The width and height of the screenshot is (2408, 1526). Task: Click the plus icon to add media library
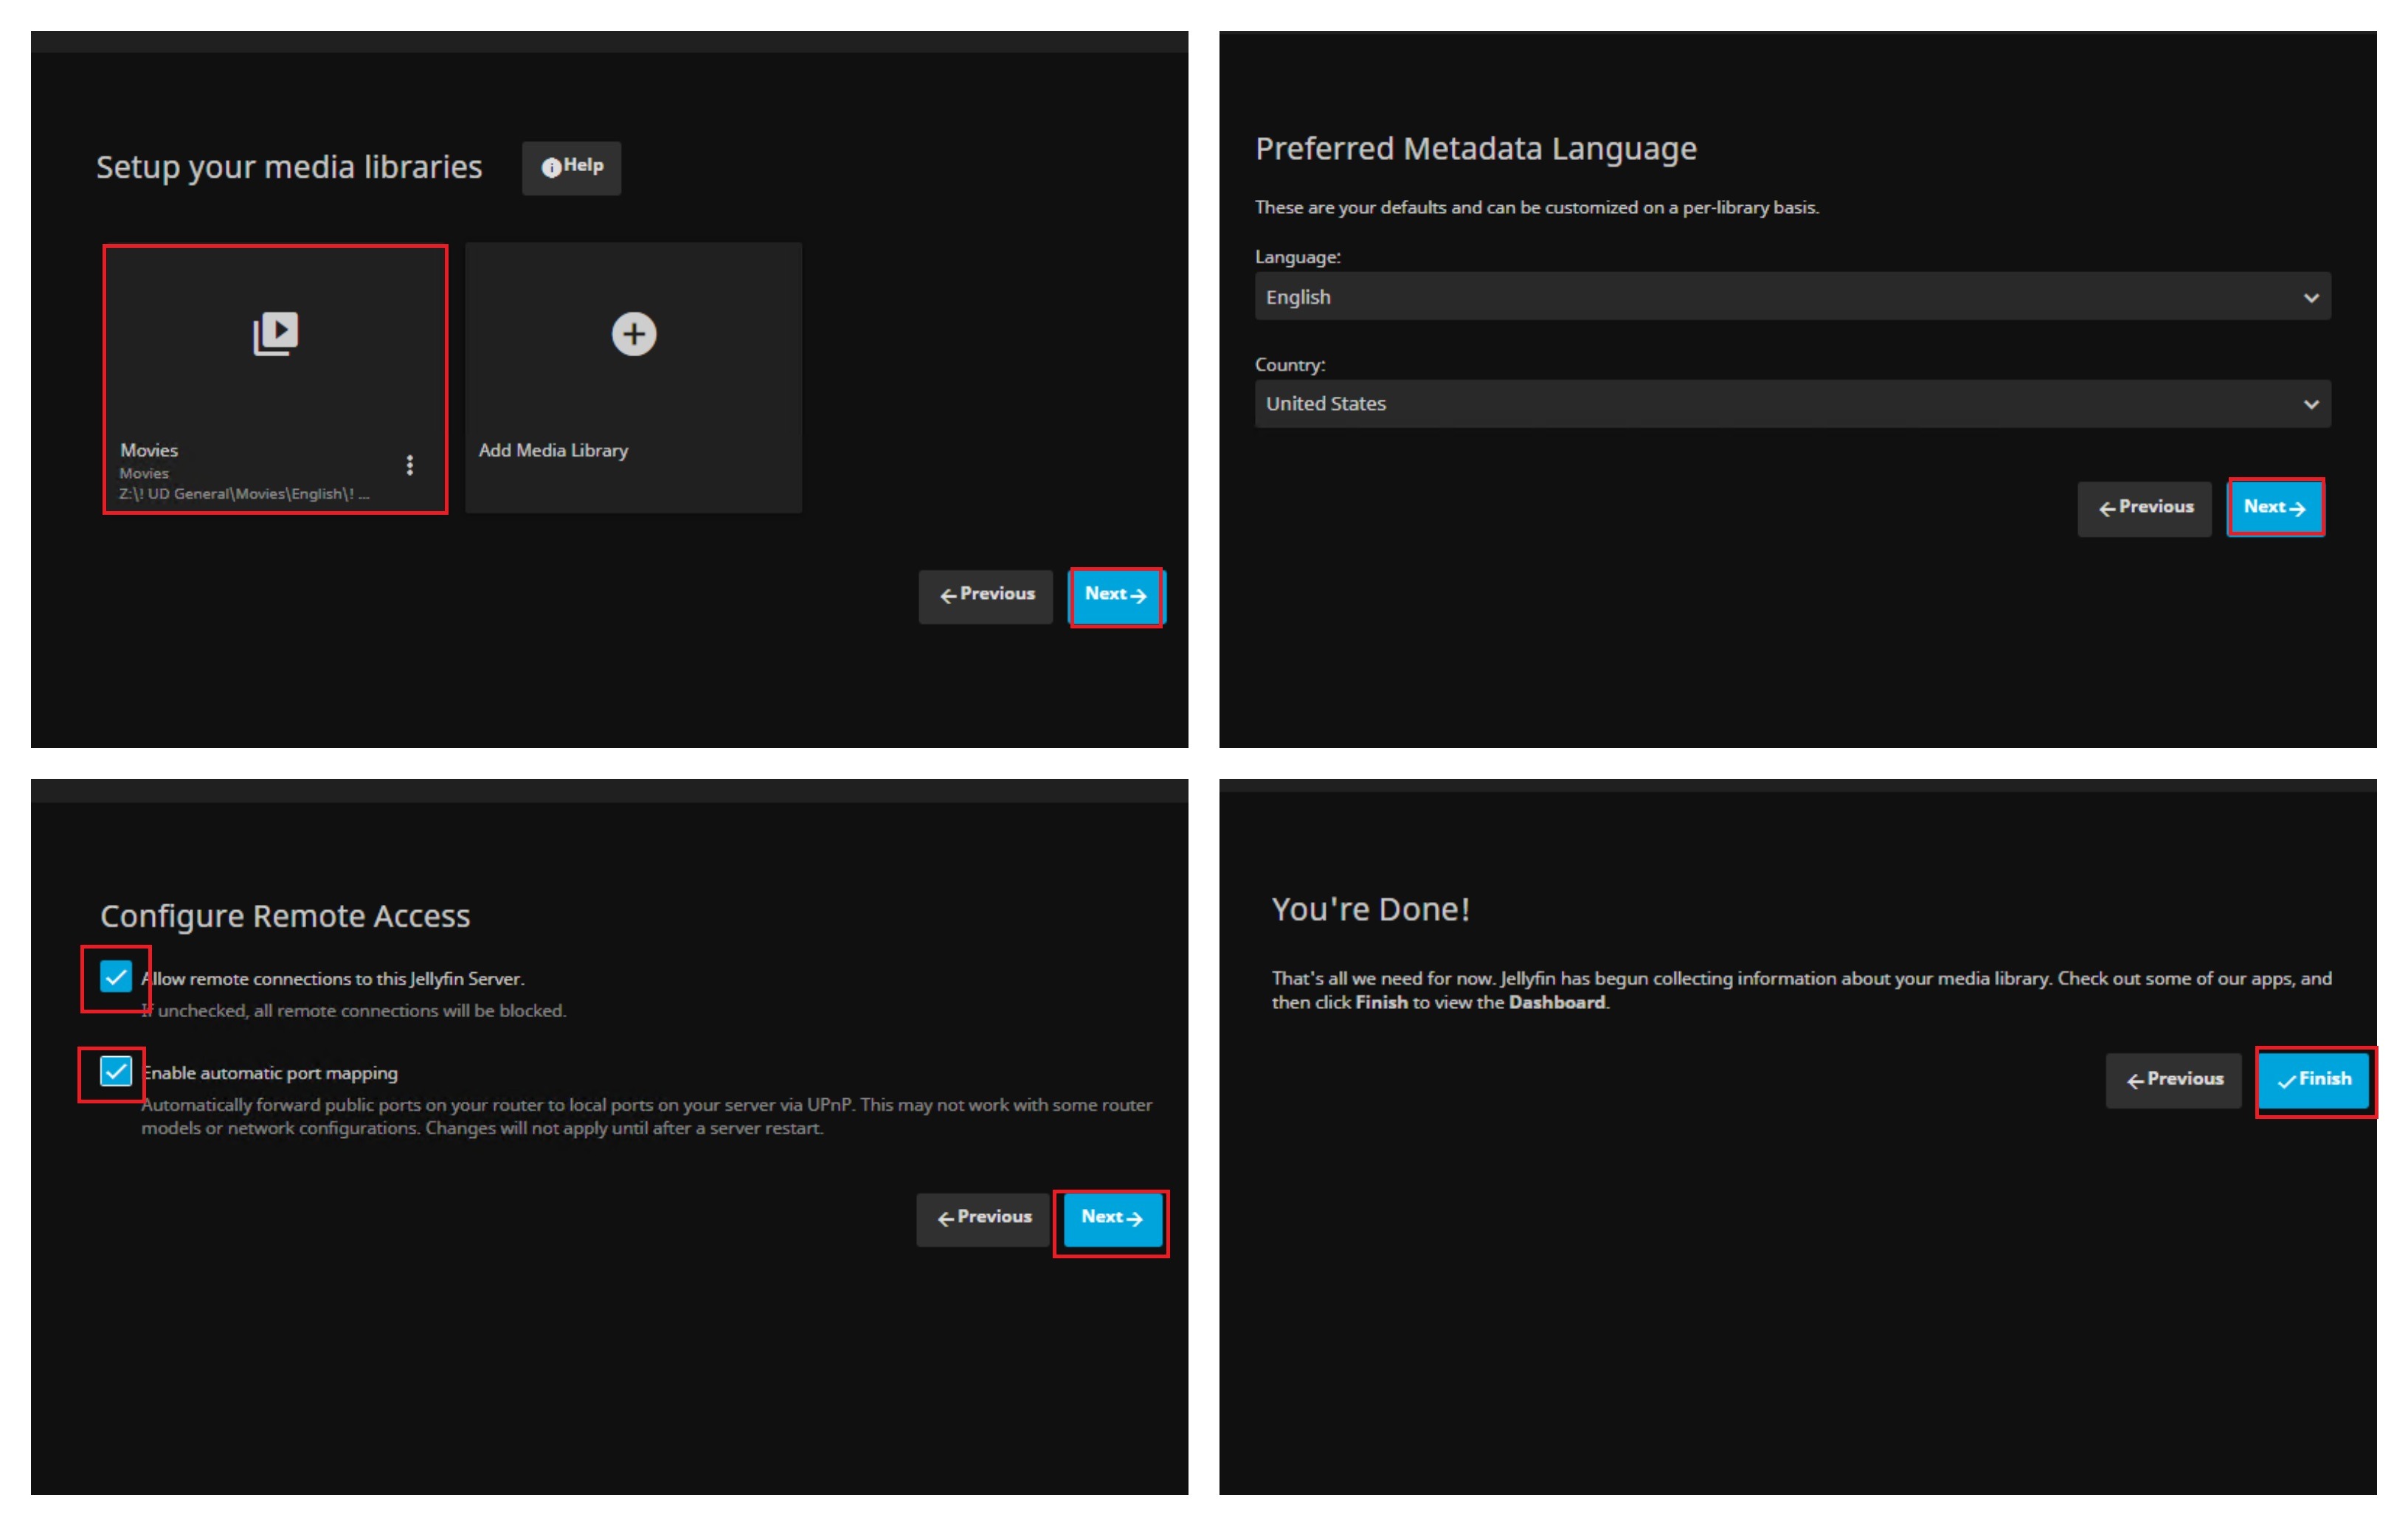634,334
